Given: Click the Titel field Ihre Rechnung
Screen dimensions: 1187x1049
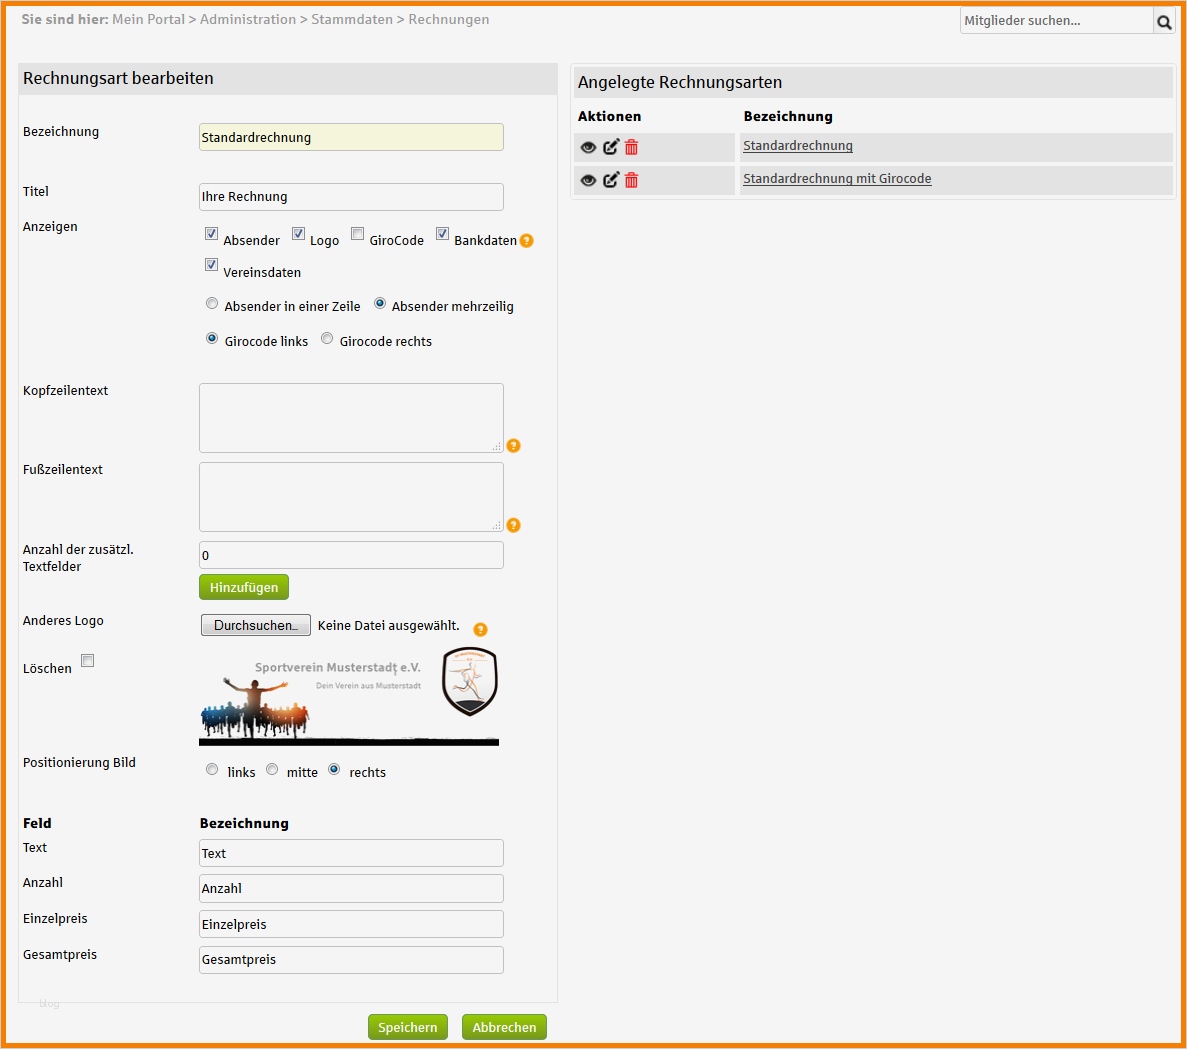Looking at the screenshot, I should pos(351,197).
